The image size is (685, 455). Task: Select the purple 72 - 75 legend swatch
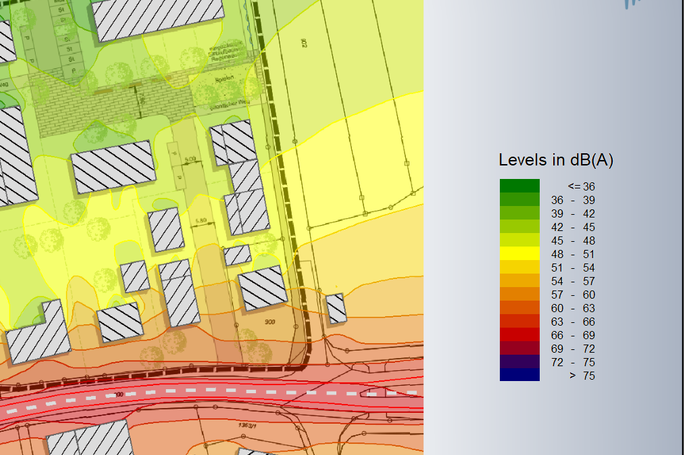(x=520, y=362)
